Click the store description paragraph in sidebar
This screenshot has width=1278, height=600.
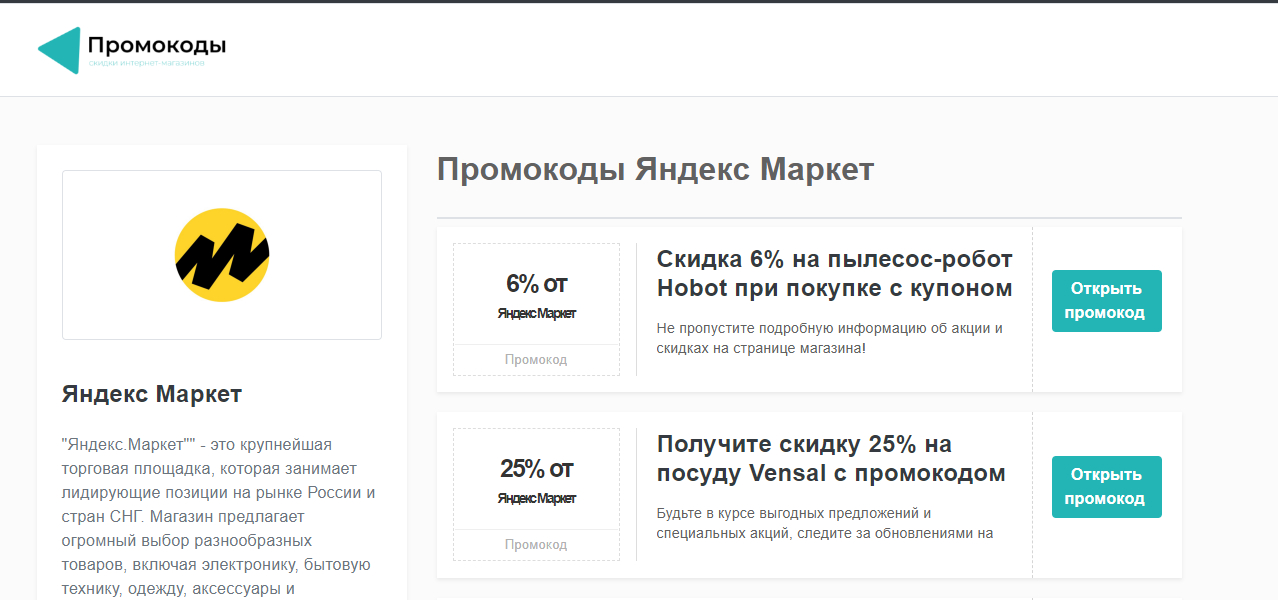[x=220, y=516]
